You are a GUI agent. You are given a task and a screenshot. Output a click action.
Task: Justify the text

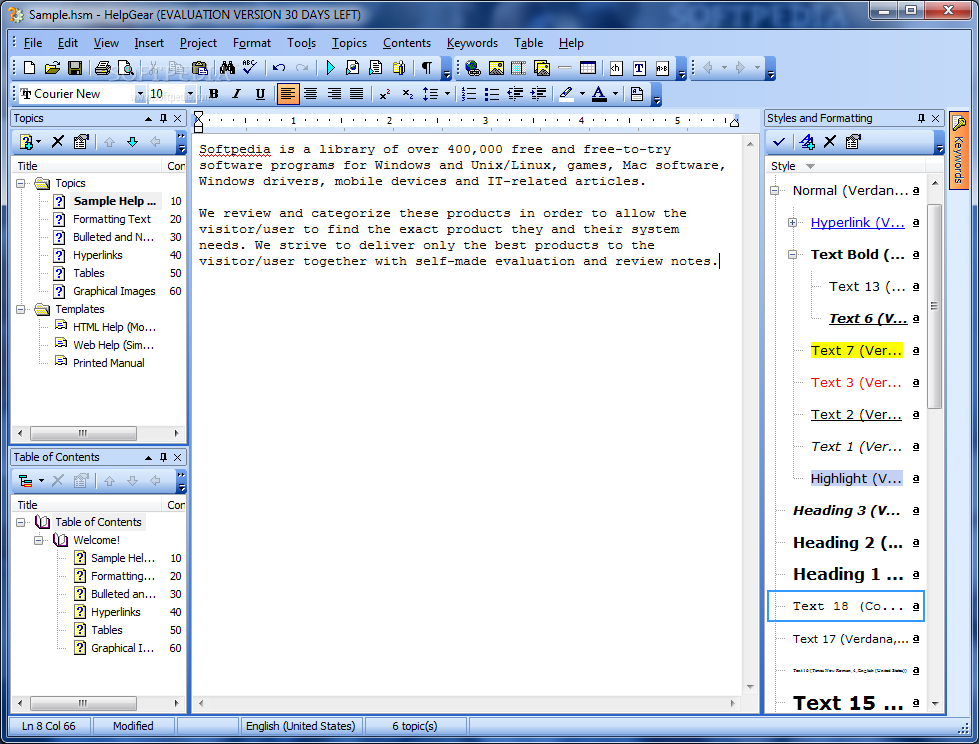[x=357, y=94]
